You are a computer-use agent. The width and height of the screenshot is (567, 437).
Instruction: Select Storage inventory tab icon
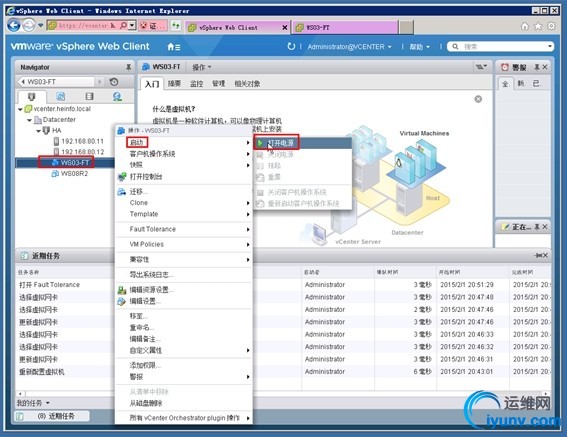coord(89,96)
